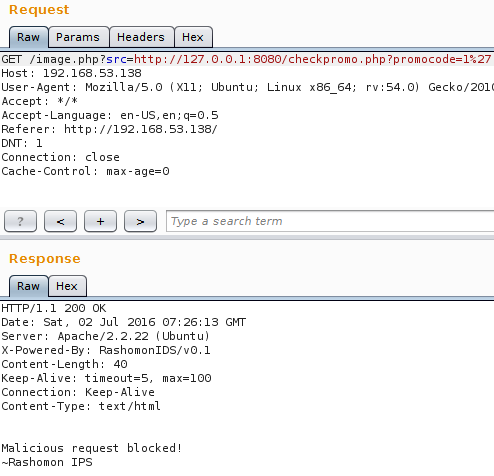
Task: Select the X-Powered-By: RashomonIDS line
Action: (x=106, y=350)
